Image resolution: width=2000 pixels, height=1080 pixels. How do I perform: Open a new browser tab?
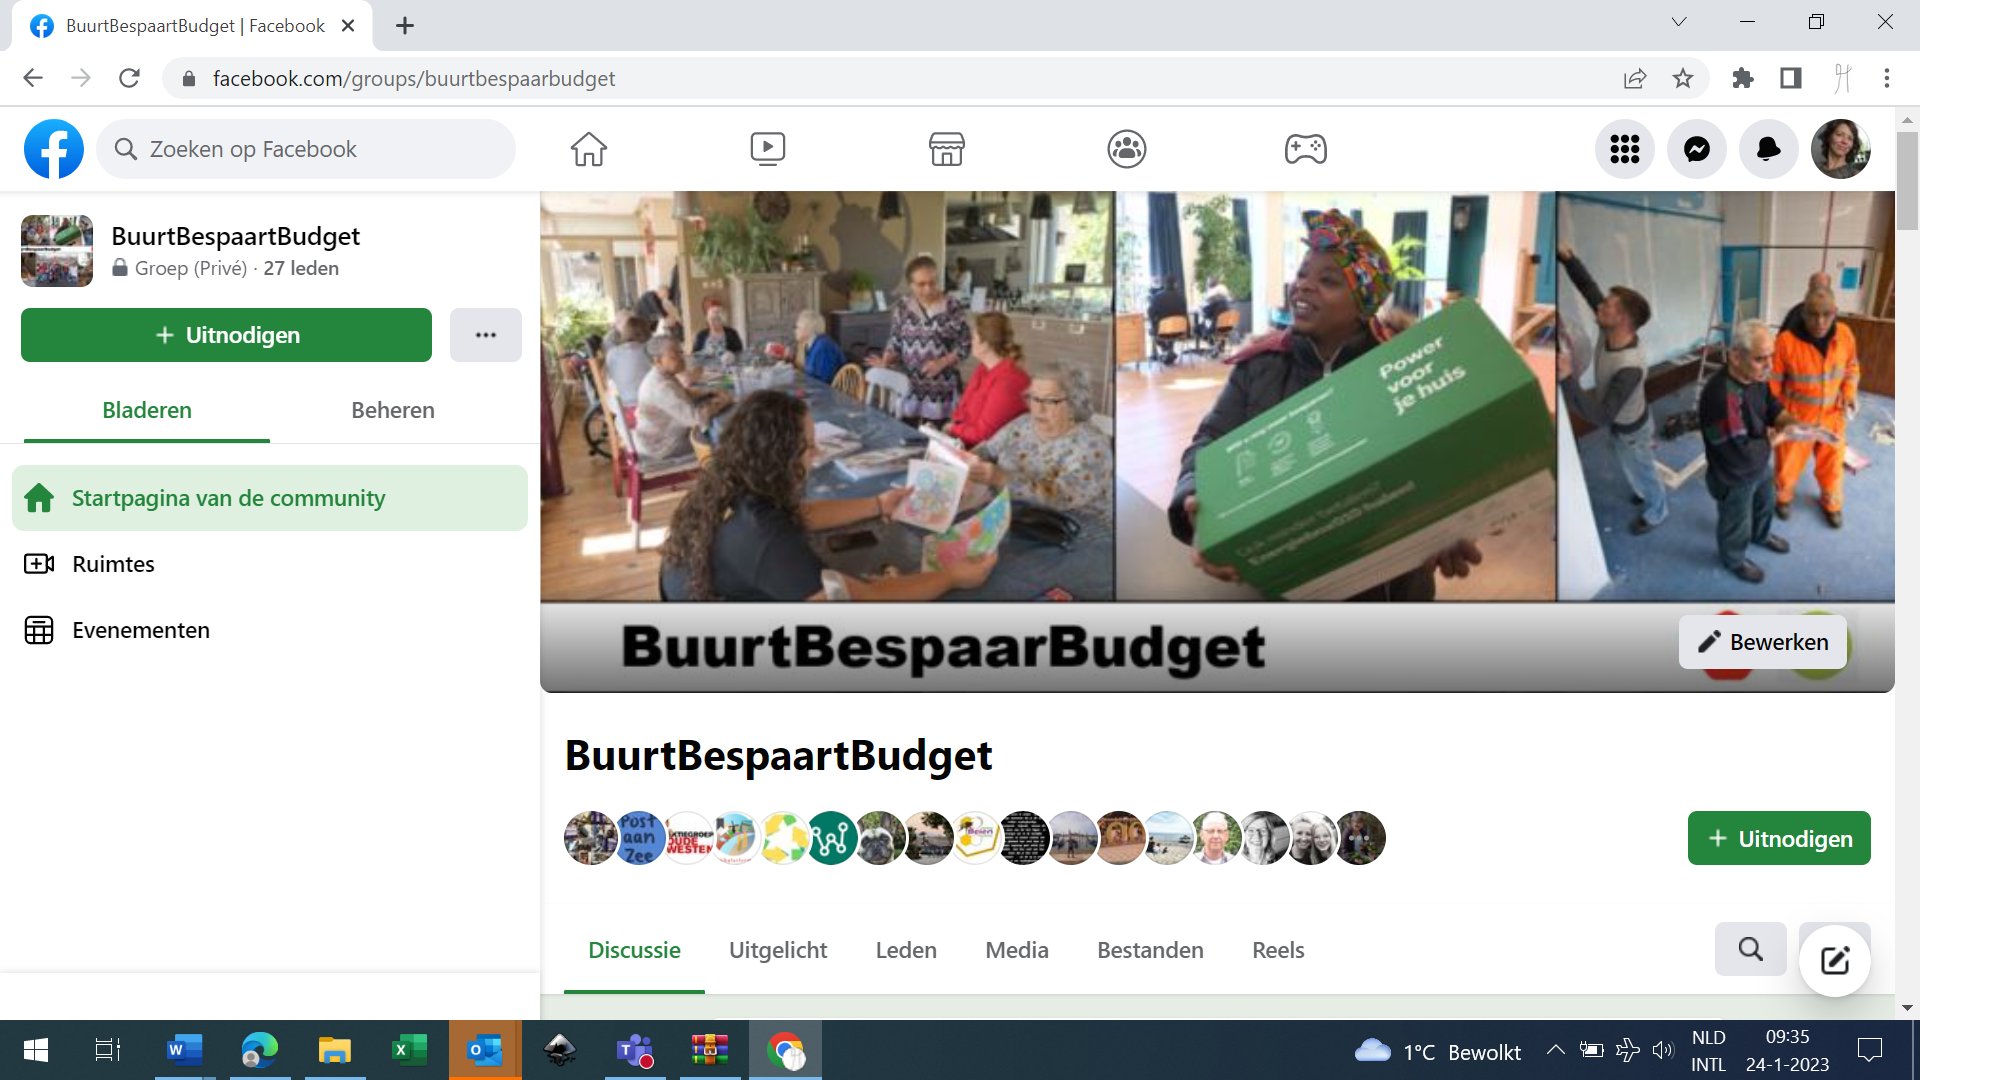pyautogui.click(x=405, y=26)
